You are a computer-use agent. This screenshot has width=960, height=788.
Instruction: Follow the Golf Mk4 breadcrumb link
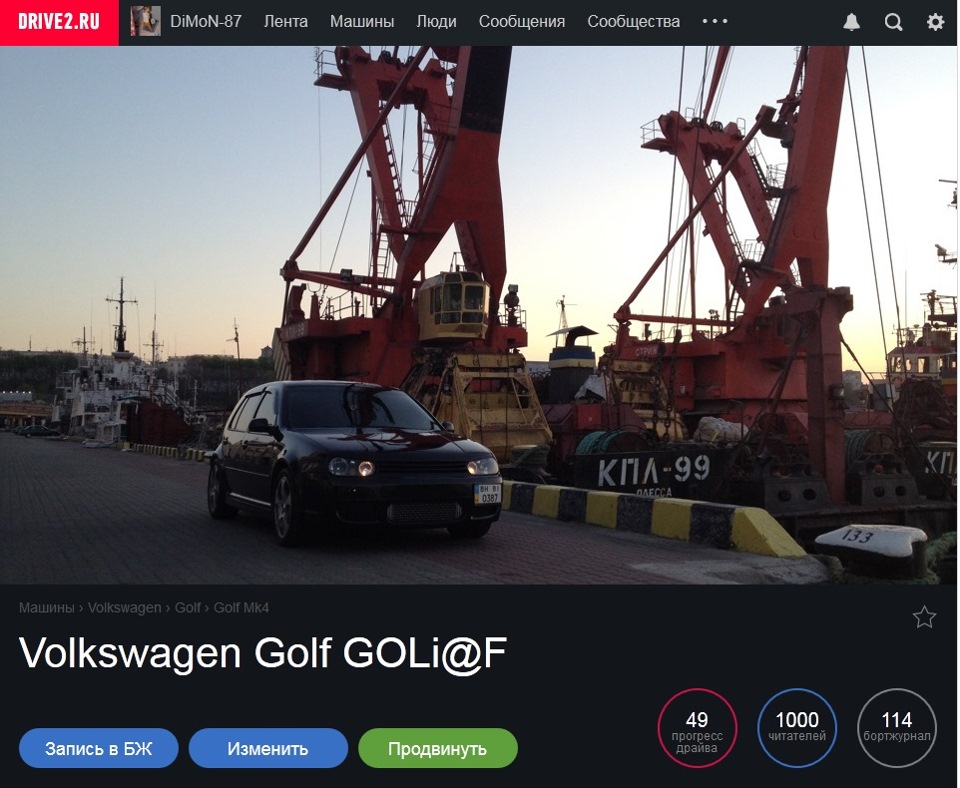tap(241, 608)
